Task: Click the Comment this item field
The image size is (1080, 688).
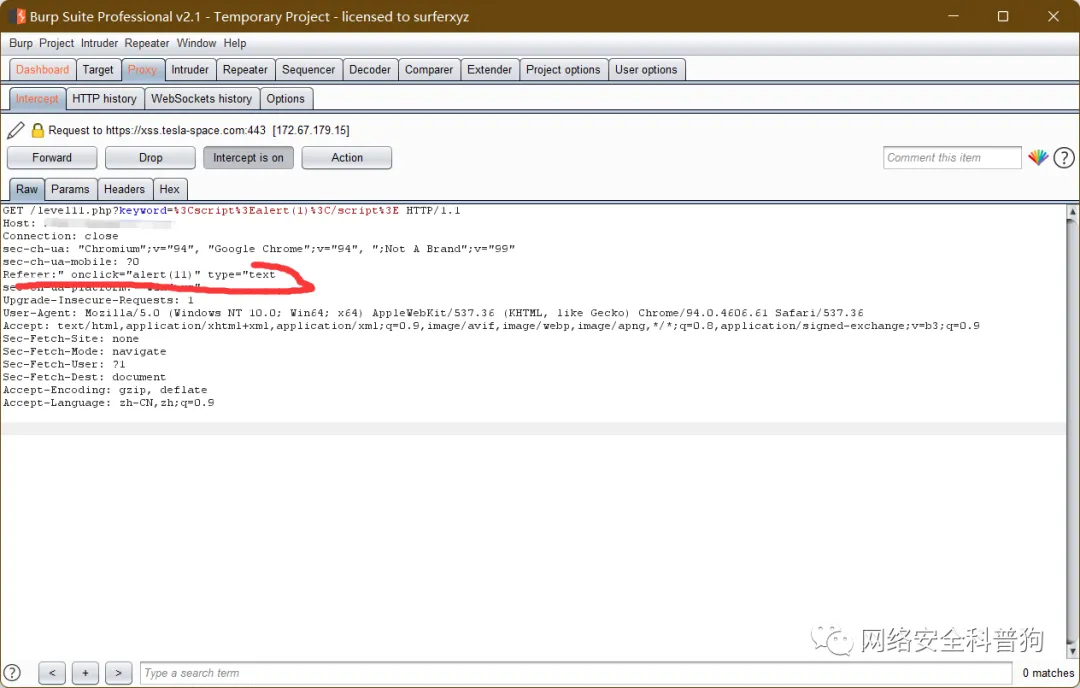Action: (x=952, y=158)
